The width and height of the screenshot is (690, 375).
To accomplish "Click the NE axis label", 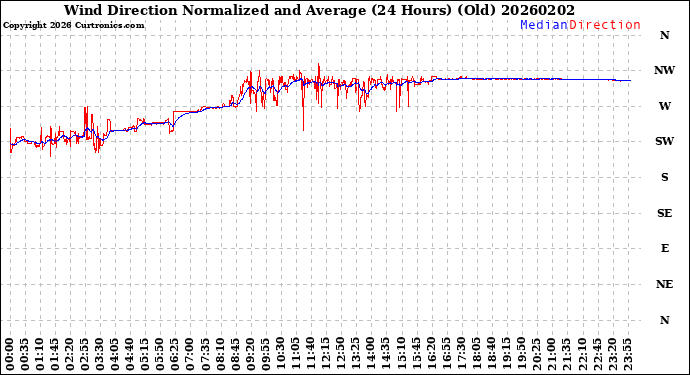I will (x=664, y=284).
